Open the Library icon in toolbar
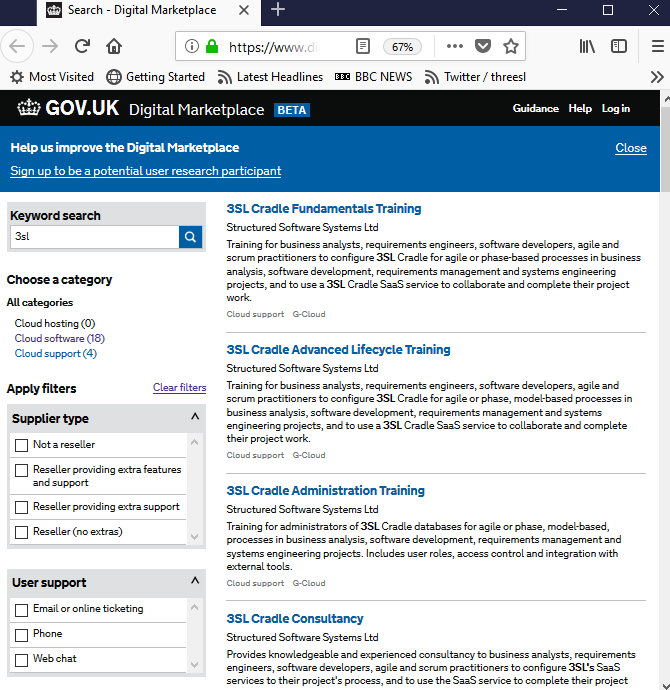This screenshot has height=690, width=670. [x=587, y=46]
